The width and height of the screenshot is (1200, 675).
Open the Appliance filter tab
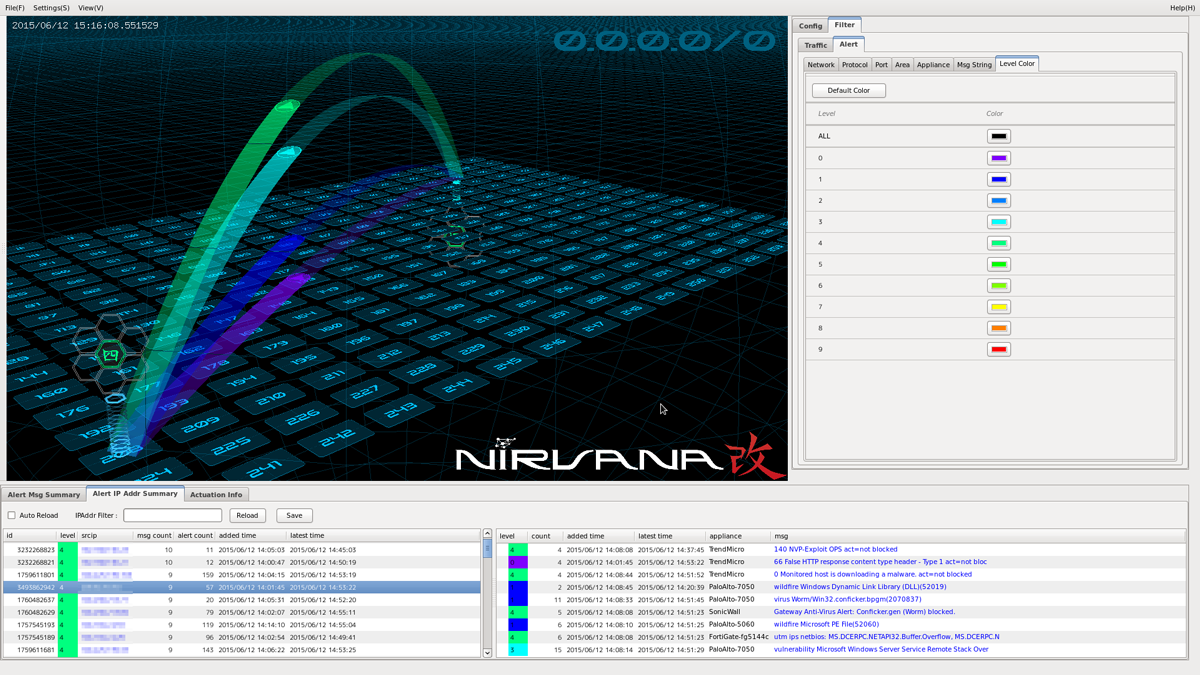[x=933, y=65]
